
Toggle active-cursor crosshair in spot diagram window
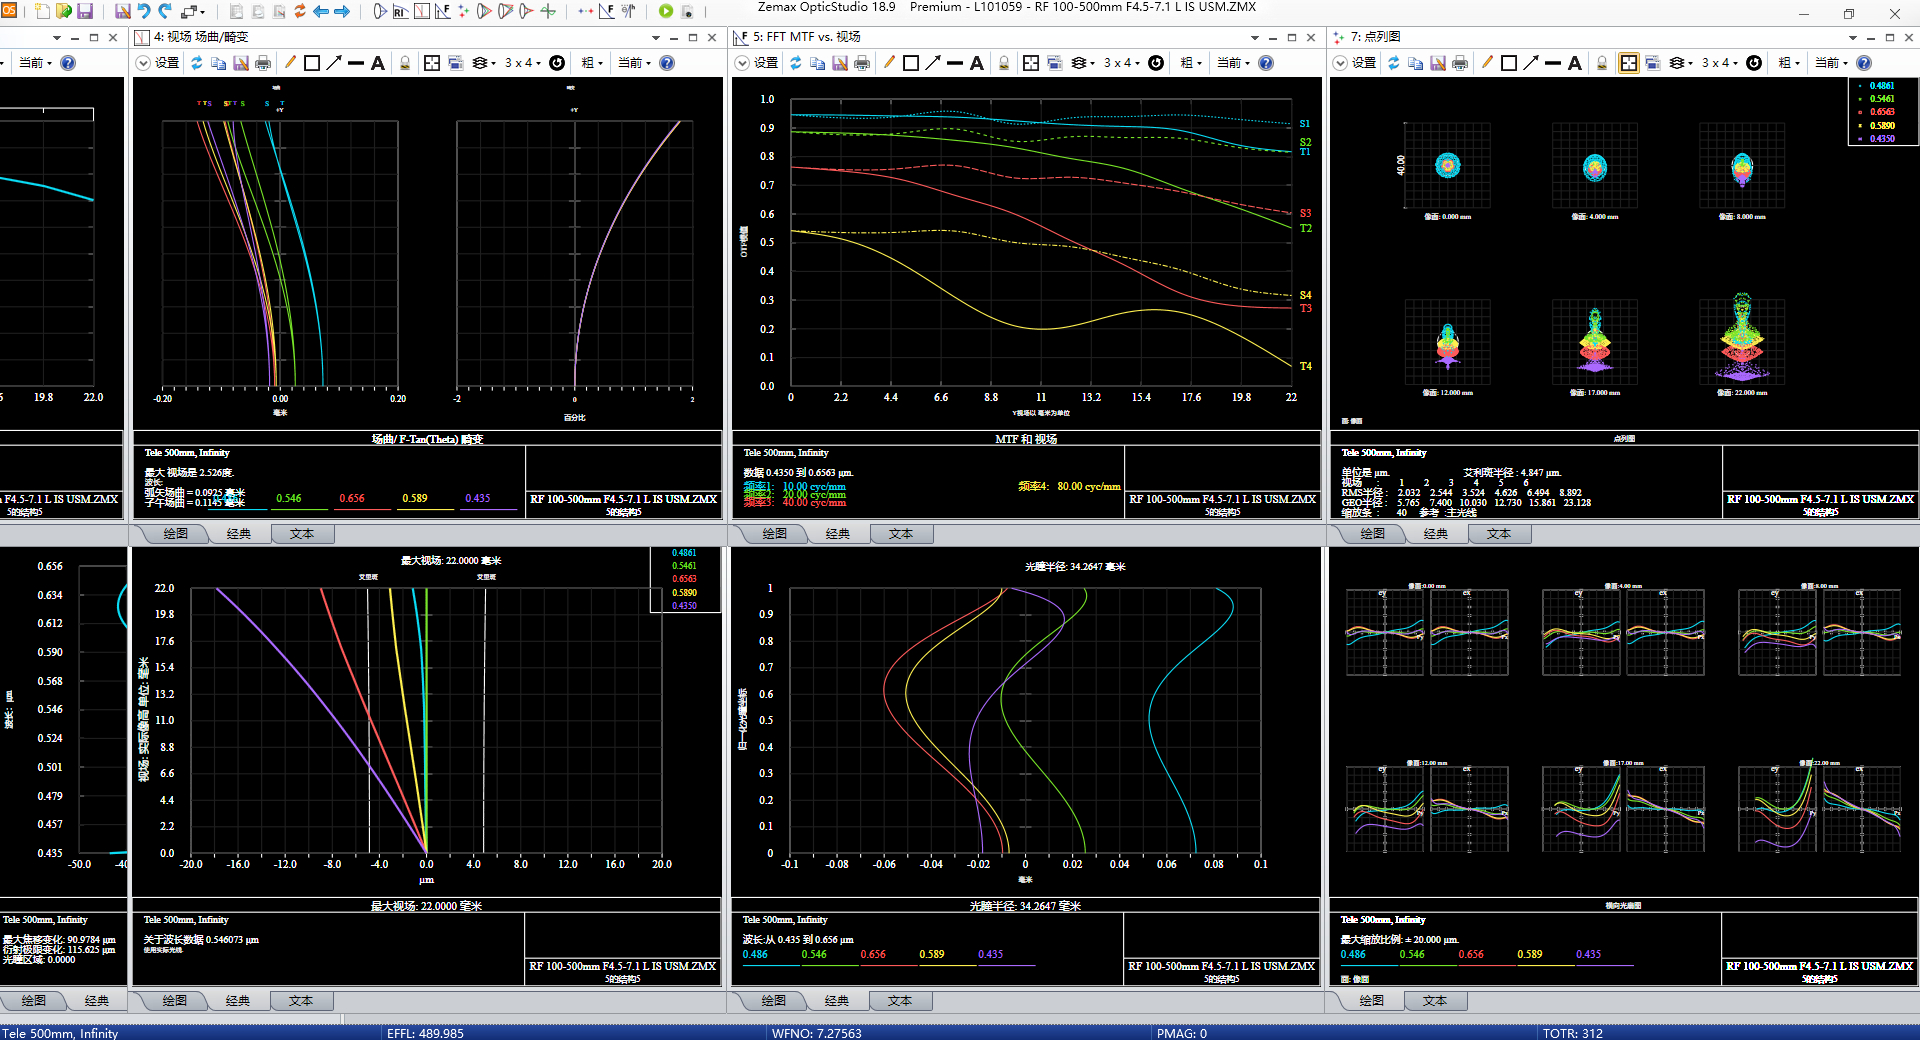tap(1629, 63)
